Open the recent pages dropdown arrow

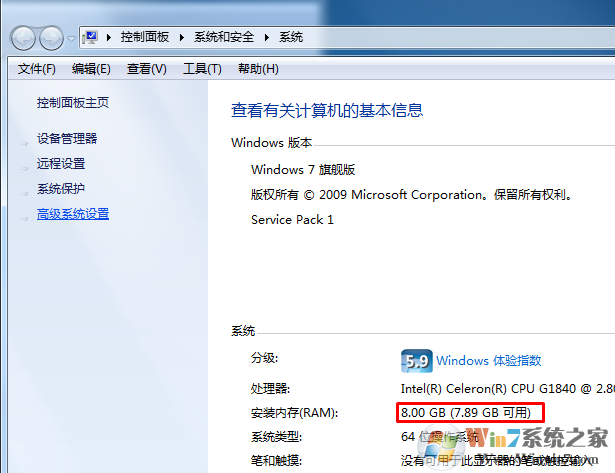click(x=71, y=38)
